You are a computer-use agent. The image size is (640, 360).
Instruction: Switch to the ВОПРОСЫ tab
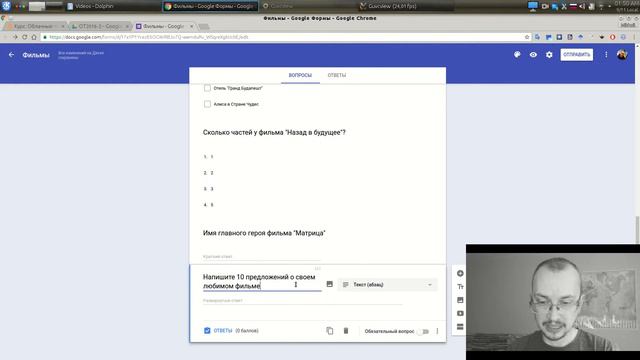coord(300,76)
